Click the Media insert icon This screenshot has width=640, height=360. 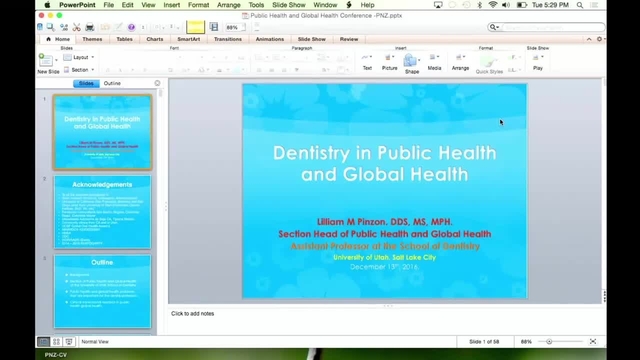(433, 58)
